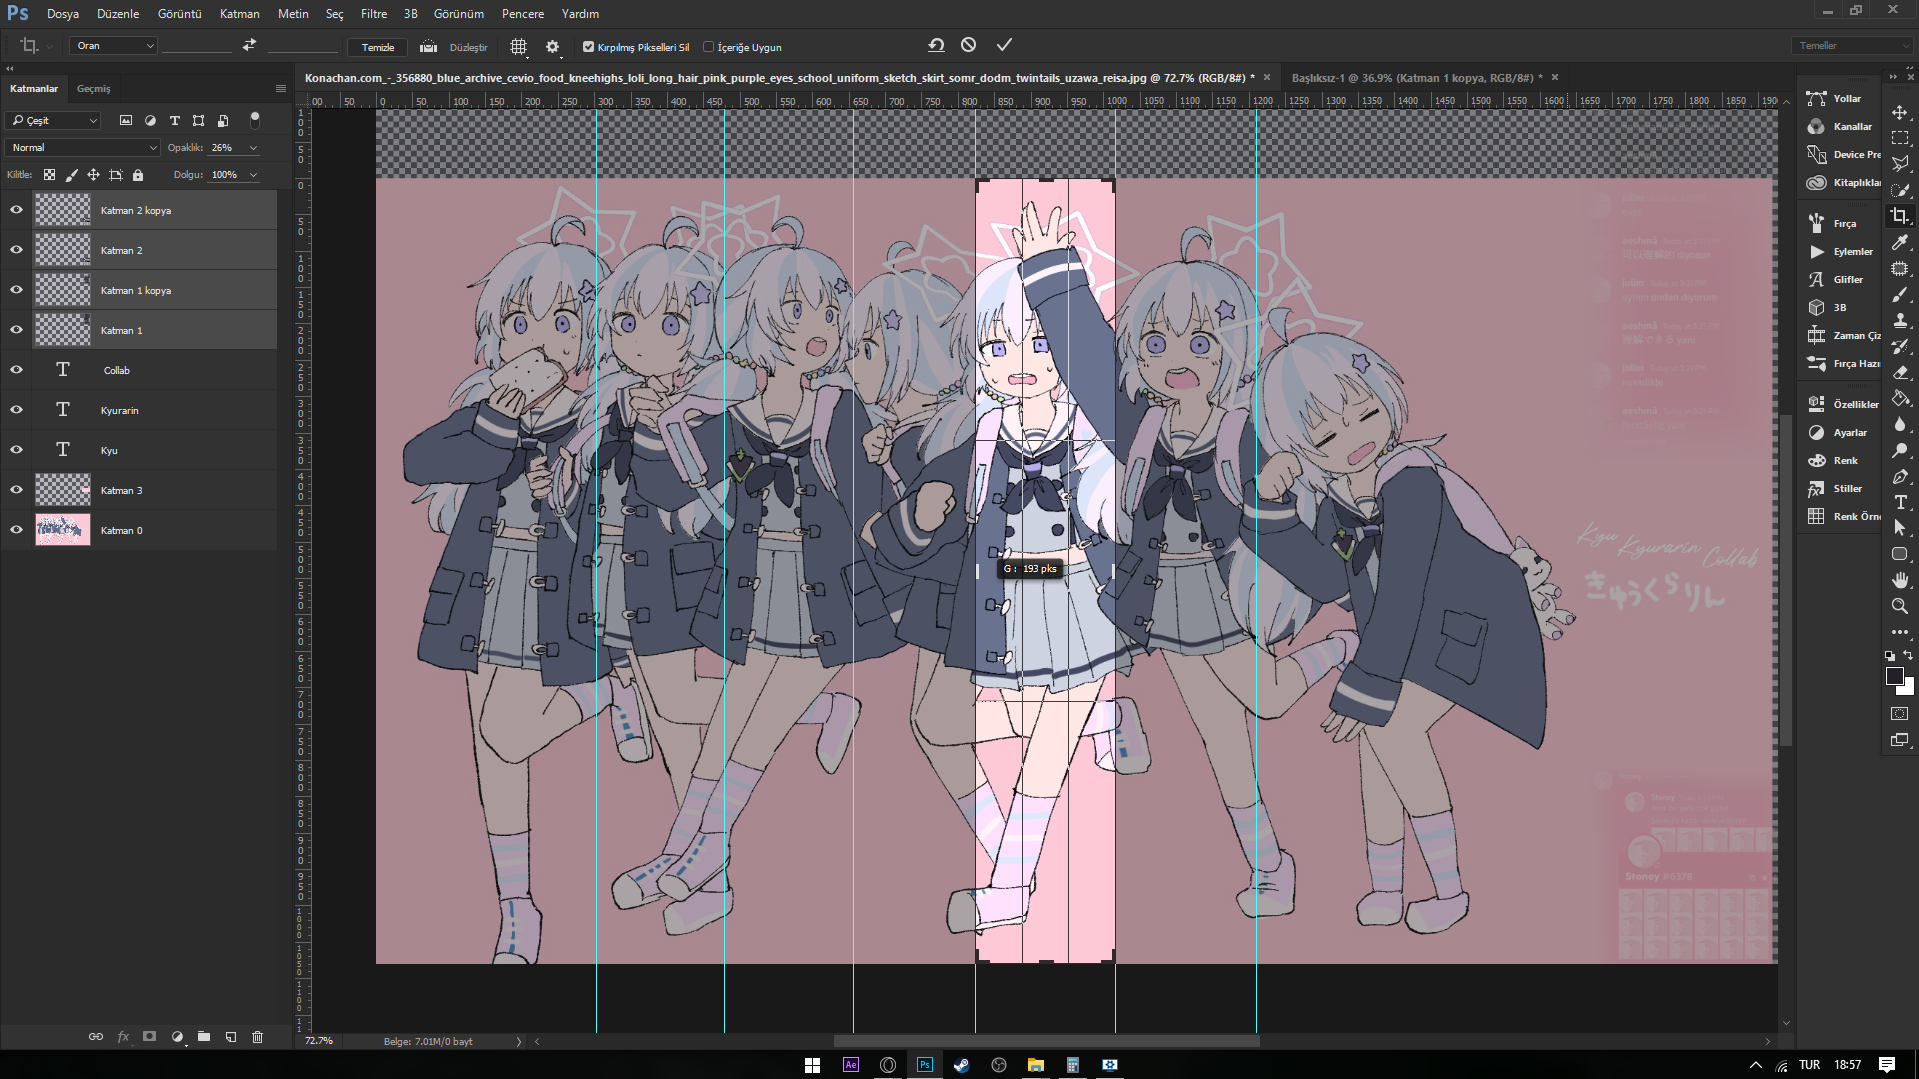Enable the İçeriğe Uygun checkbox
The width and height of the screenshot is (1919, 1079).
pyautogui.click(x=708, y=46)
